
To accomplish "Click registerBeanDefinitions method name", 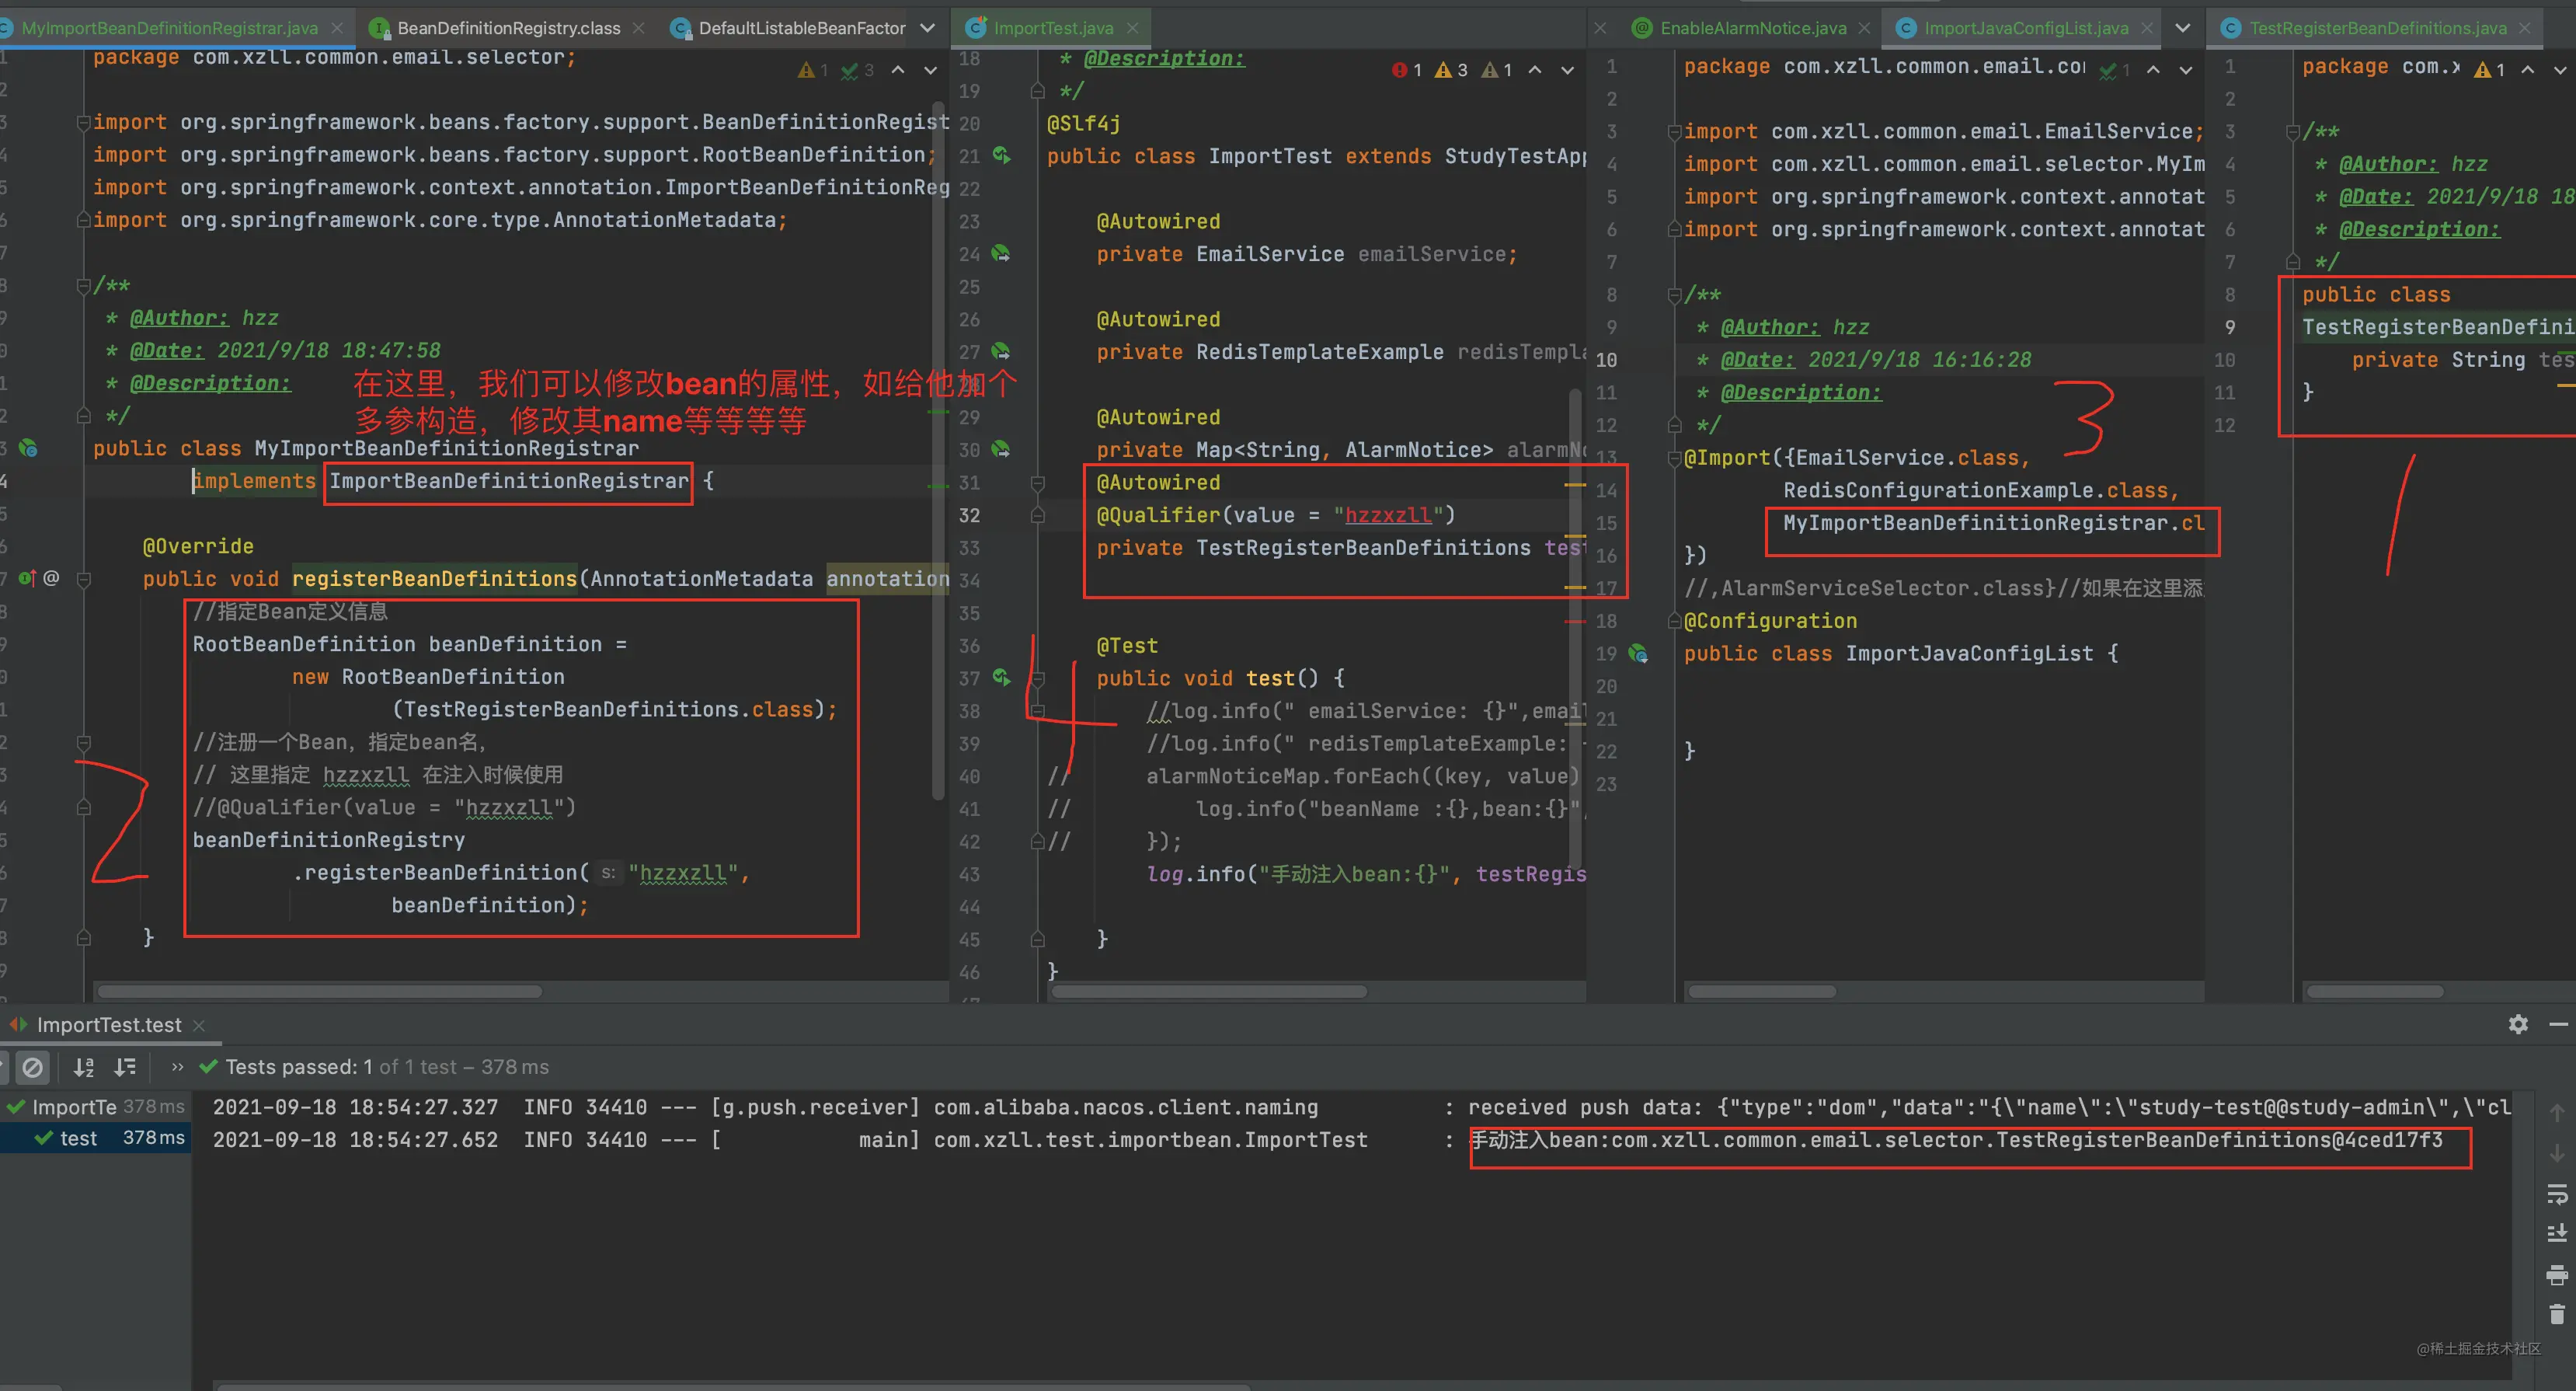I will click(x=434, y=579).
